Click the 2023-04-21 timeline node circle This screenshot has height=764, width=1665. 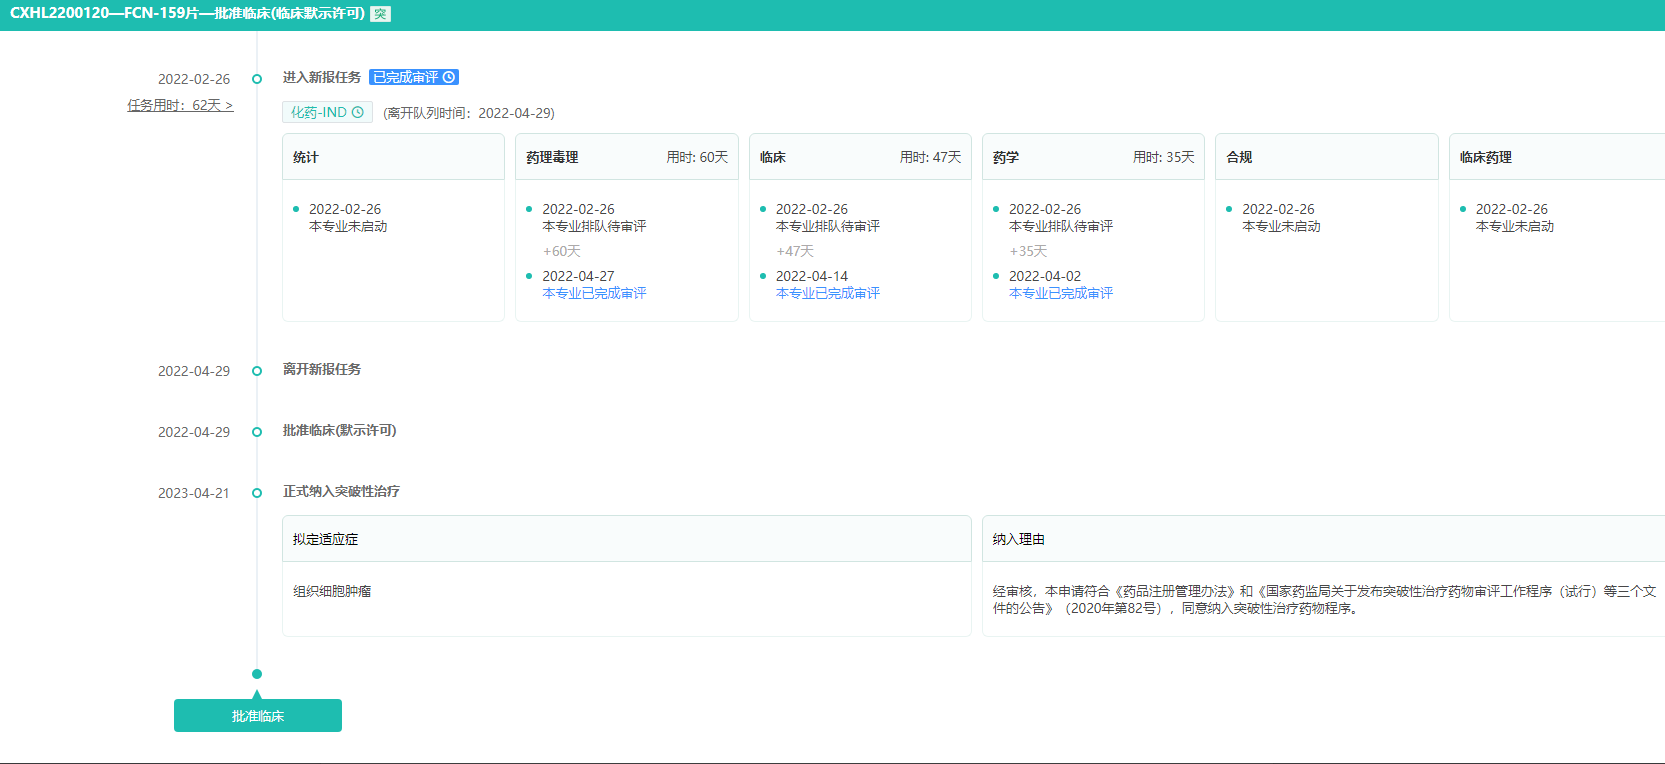tap(257, 493)
